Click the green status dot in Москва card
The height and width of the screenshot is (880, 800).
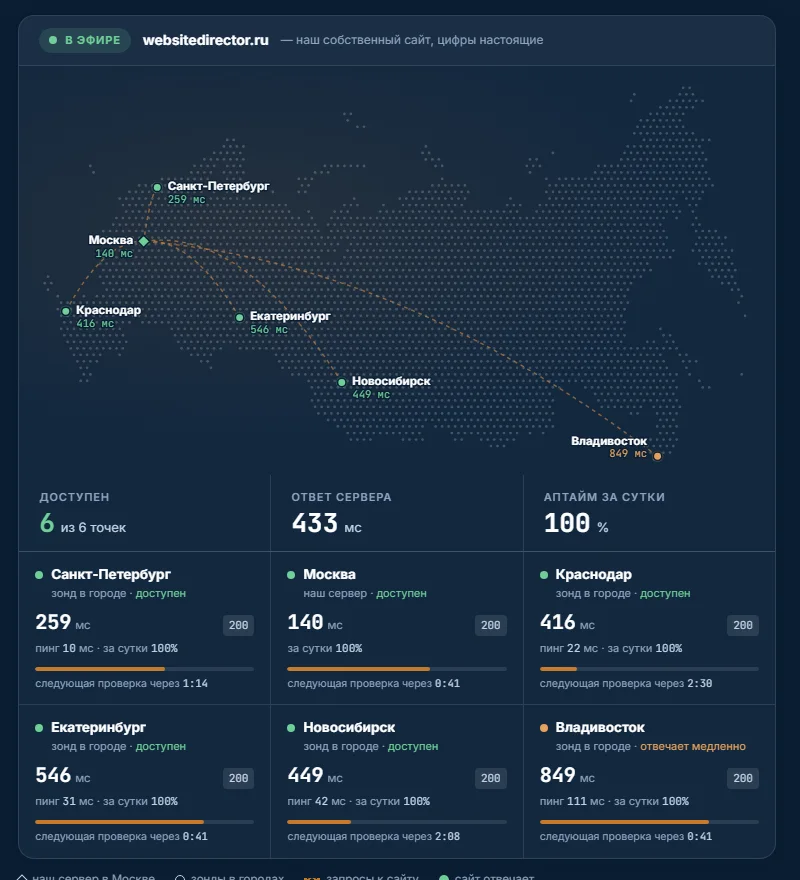pyautogui.click(x=291, y=575)
